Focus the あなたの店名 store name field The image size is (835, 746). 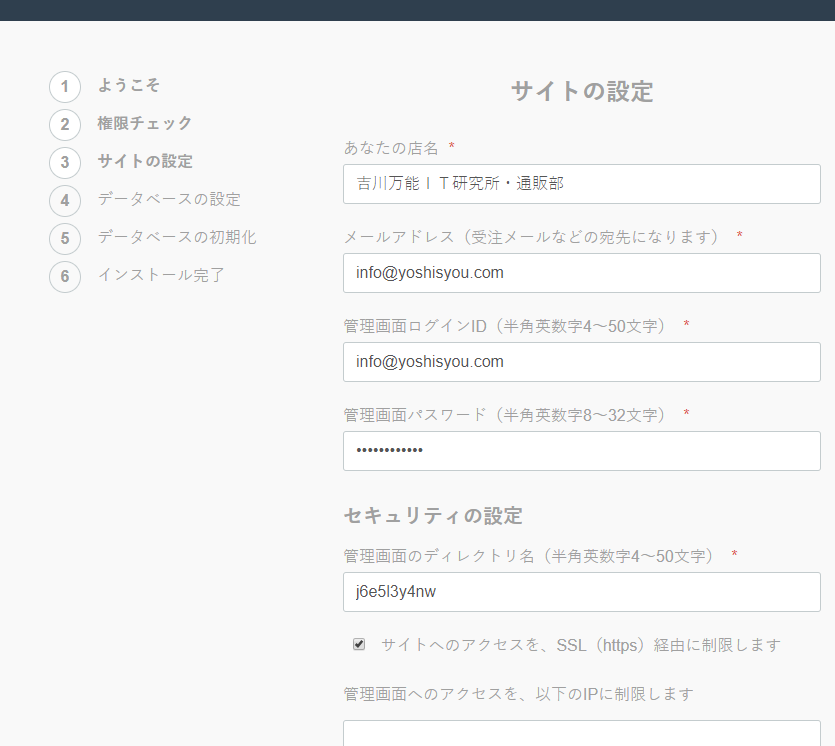click(x=581, y=184)
